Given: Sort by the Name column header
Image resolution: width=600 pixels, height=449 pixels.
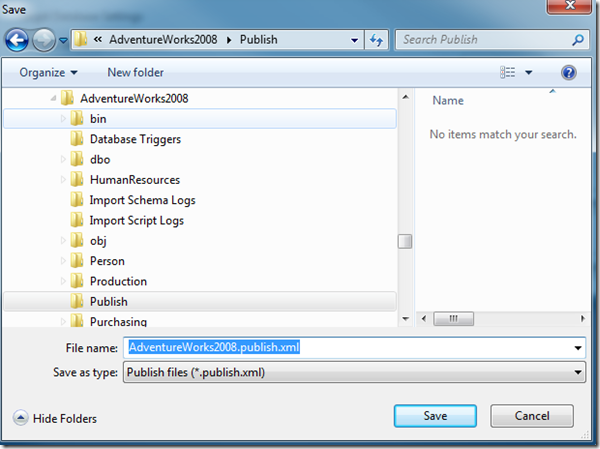Looking at the screenshot, I should coord(448,101).
